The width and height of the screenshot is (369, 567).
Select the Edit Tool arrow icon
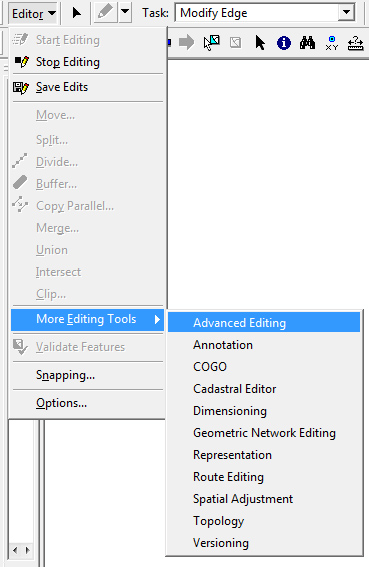76,13
